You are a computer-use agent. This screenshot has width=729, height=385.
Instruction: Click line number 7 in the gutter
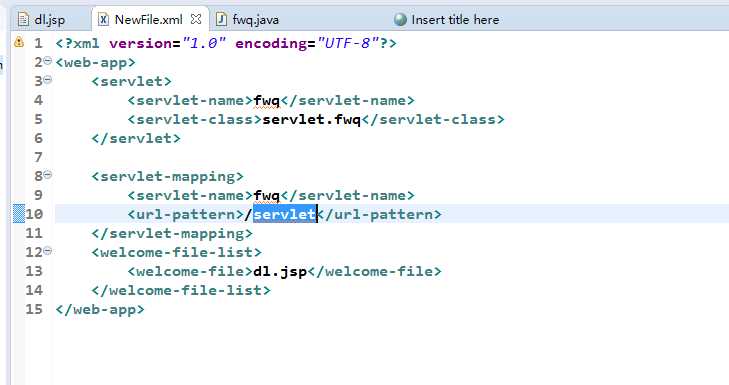[x=38, y=157]
